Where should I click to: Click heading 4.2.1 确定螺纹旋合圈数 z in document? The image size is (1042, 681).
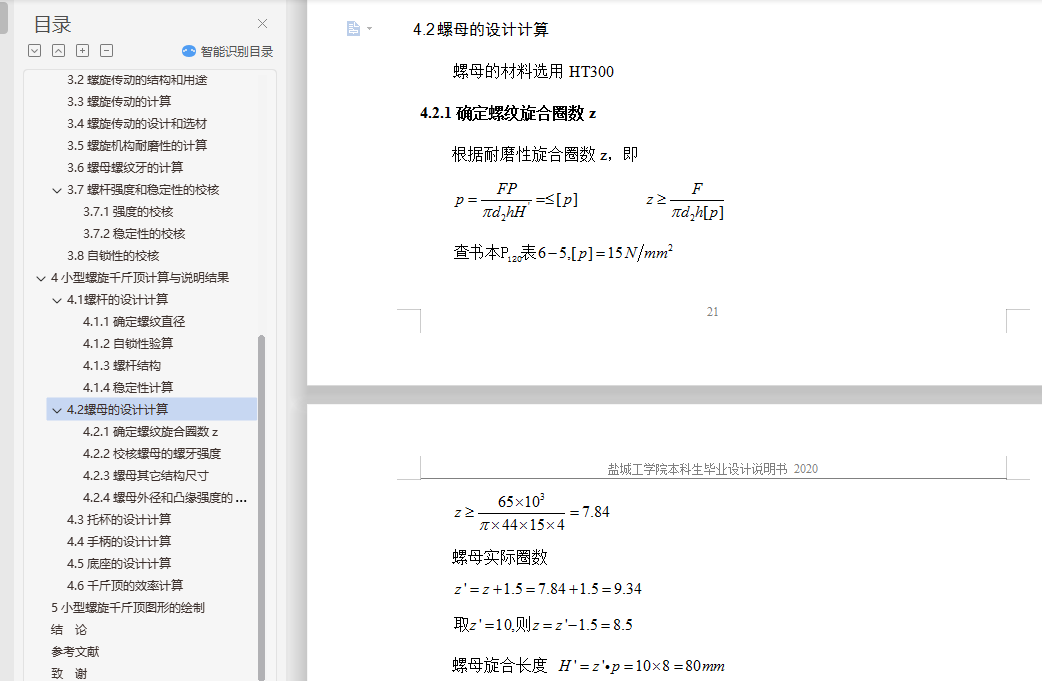pyautogui.click(x=508, y=113)
